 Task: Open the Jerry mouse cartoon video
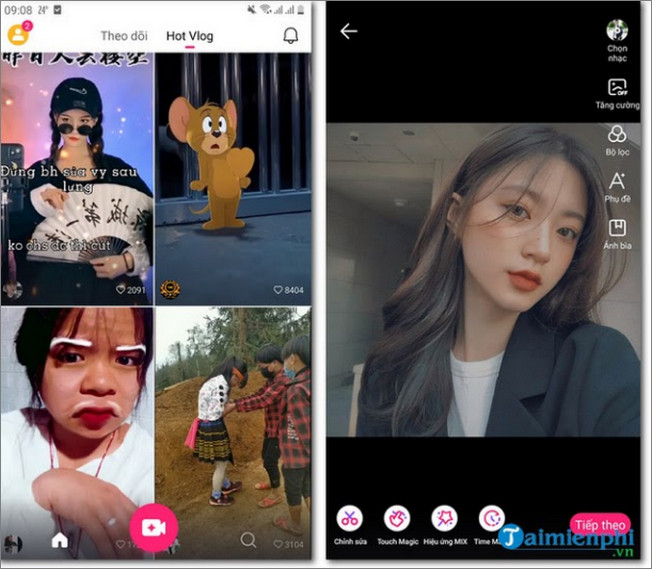232,175
